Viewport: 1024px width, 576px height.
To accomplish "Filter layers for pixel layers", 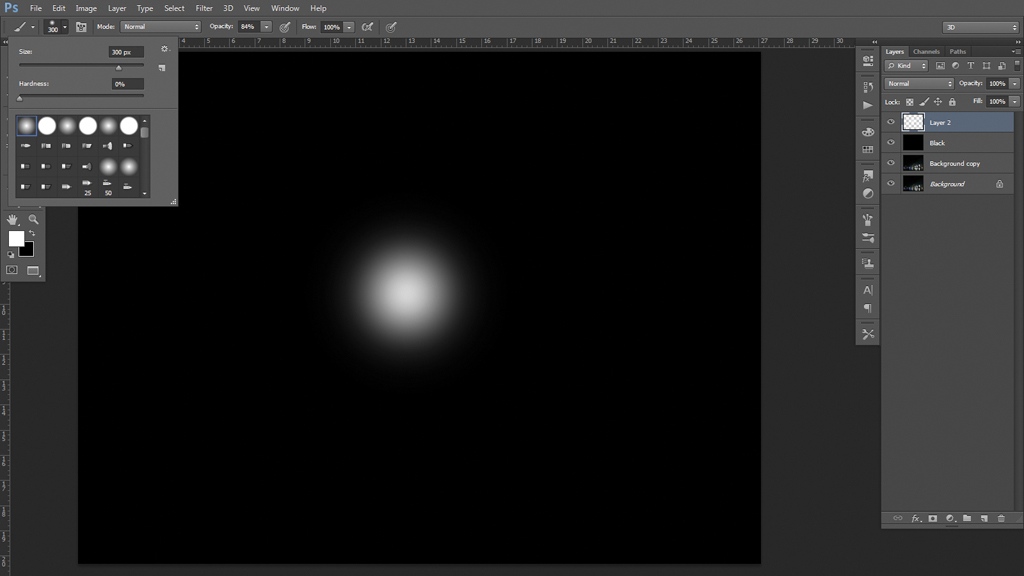I will click(x=940, y=66).
